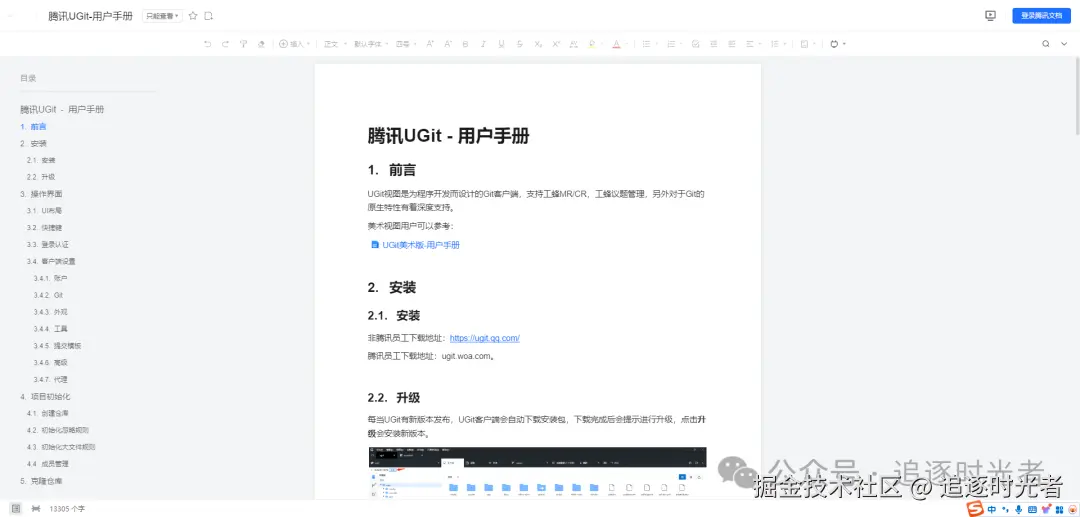Screen dimensions: 1080x517
Task: Open the page layout dropdown in toolbar
Action: [x=808, y=44]
